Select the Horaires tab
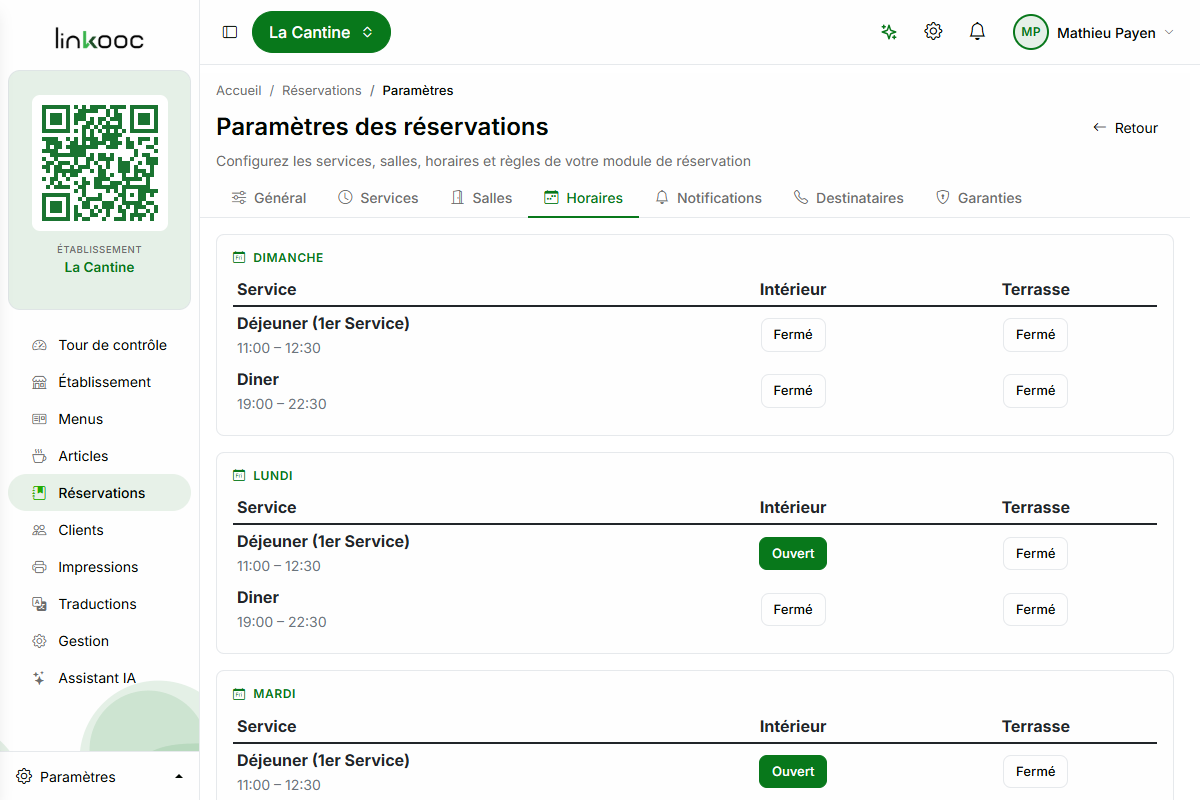Viewport: 1200px width, 800px height. coord(583,198)
